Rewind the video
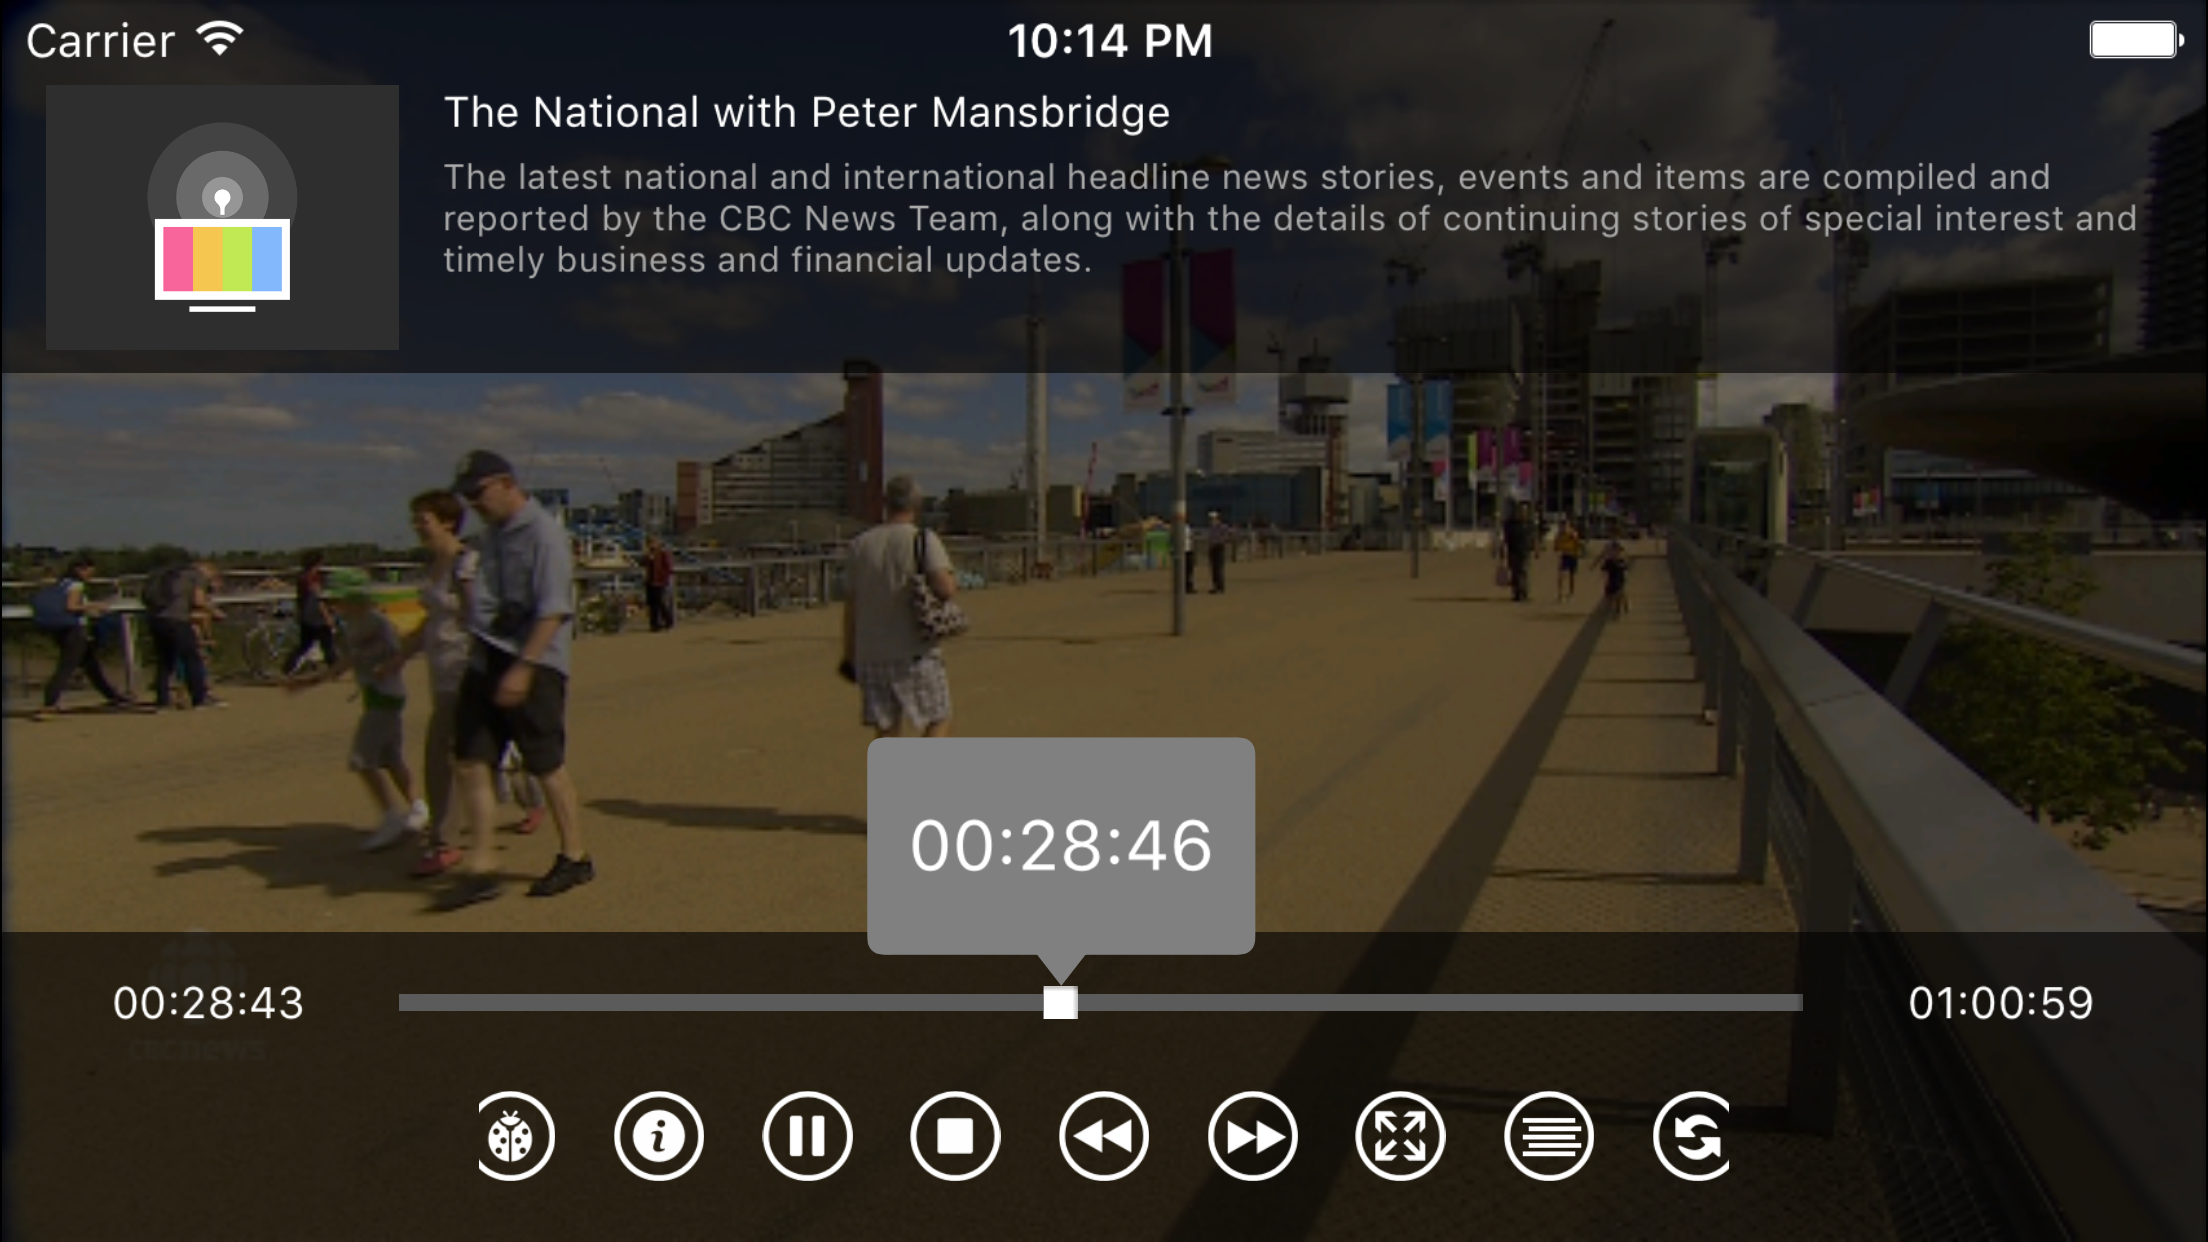The image size is (2208, 1242). [1104, 1136]
